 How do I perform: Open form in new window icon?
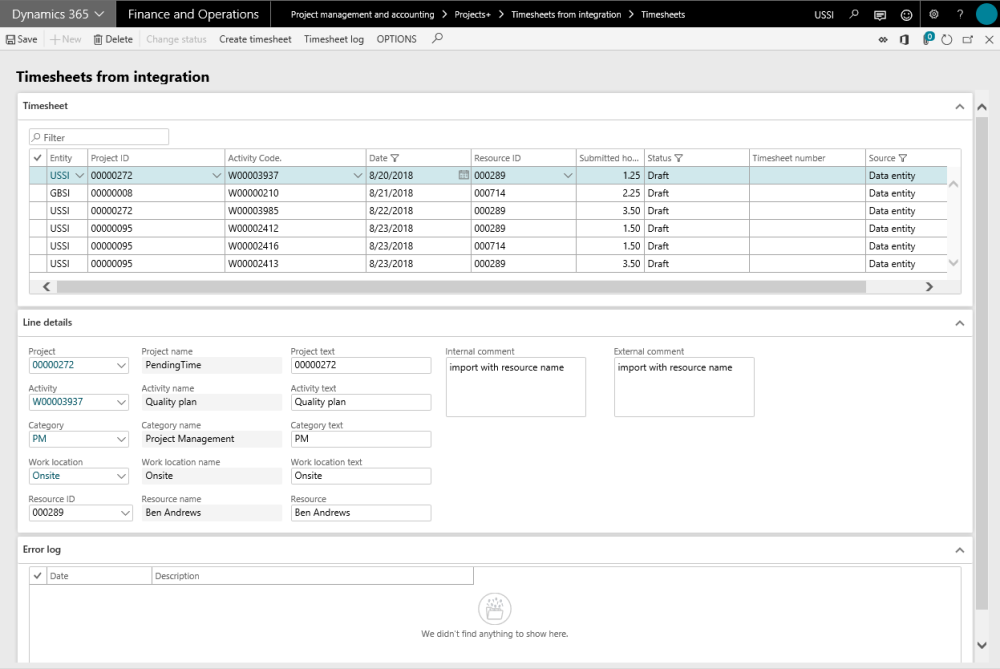968,40
